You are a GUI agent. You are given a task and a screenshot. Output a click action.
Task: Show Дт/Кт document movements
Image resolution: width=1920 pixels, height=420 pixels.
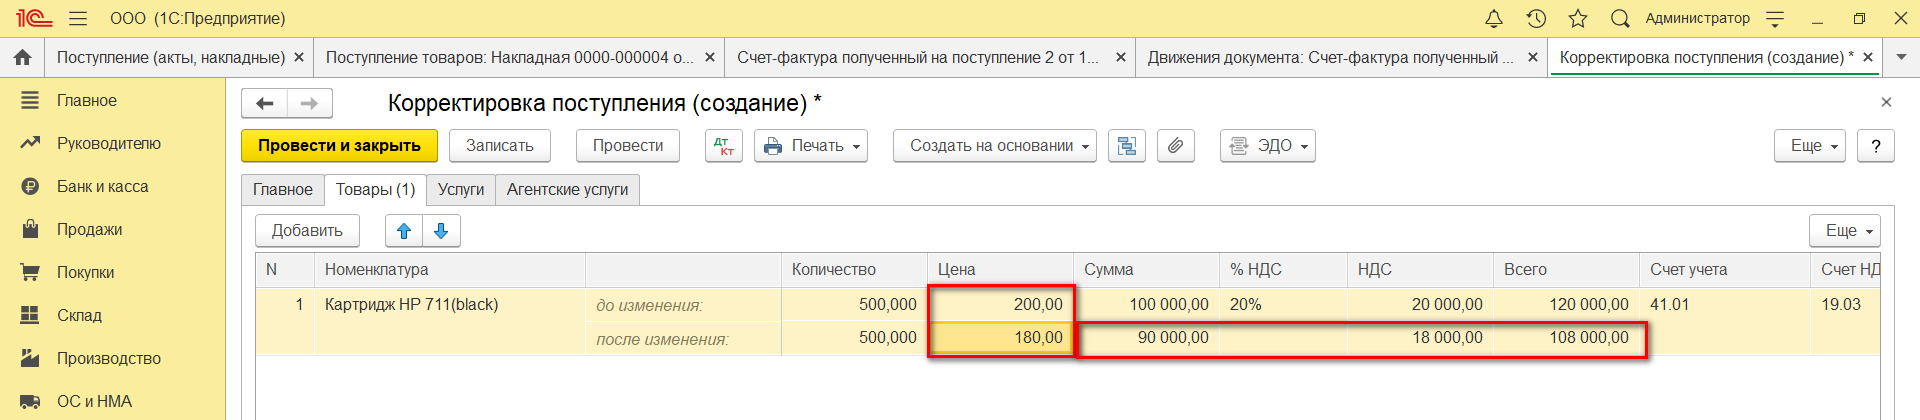tap(723, 146)
